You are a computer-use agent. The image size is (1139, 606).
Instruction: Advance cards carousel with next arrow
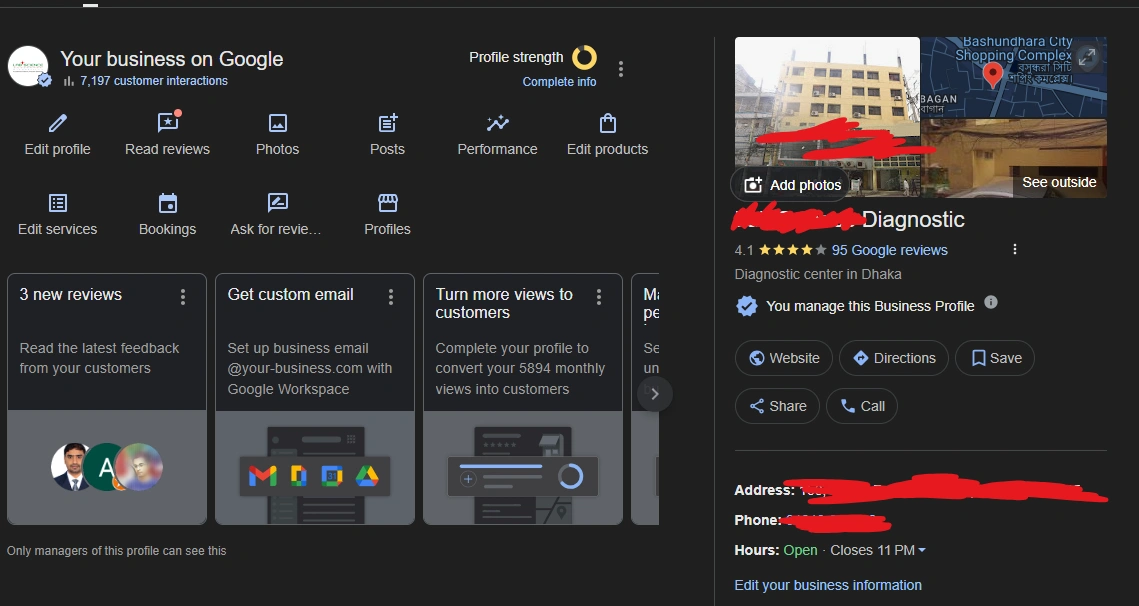pos(654,394)
